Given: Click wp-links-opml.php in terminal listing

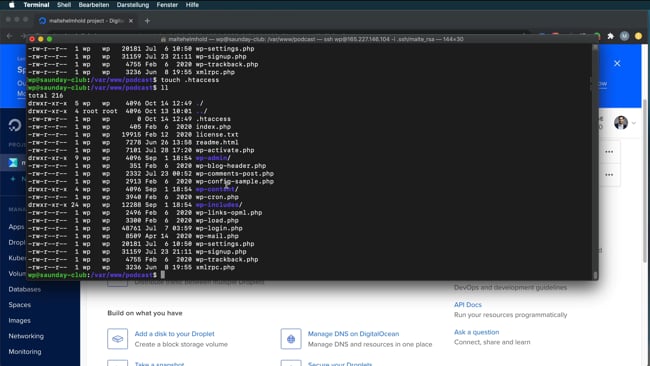Looking at the screenshot, I should (x=229, y=213).
